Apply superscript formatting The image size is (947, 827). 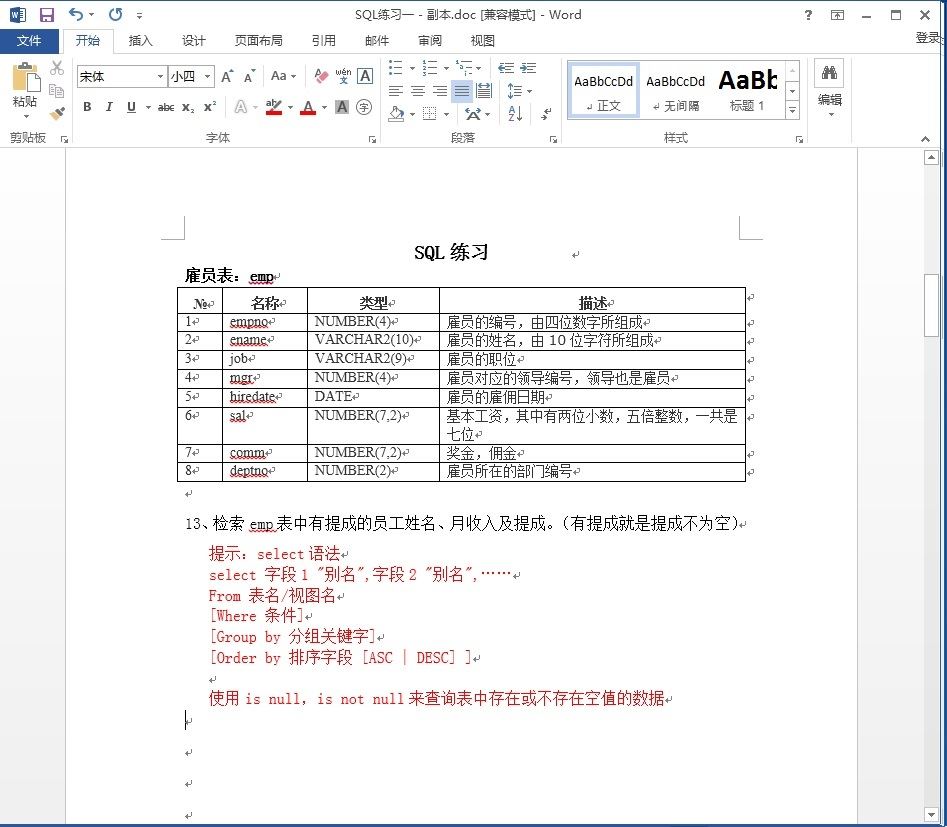tap(210, 107)
